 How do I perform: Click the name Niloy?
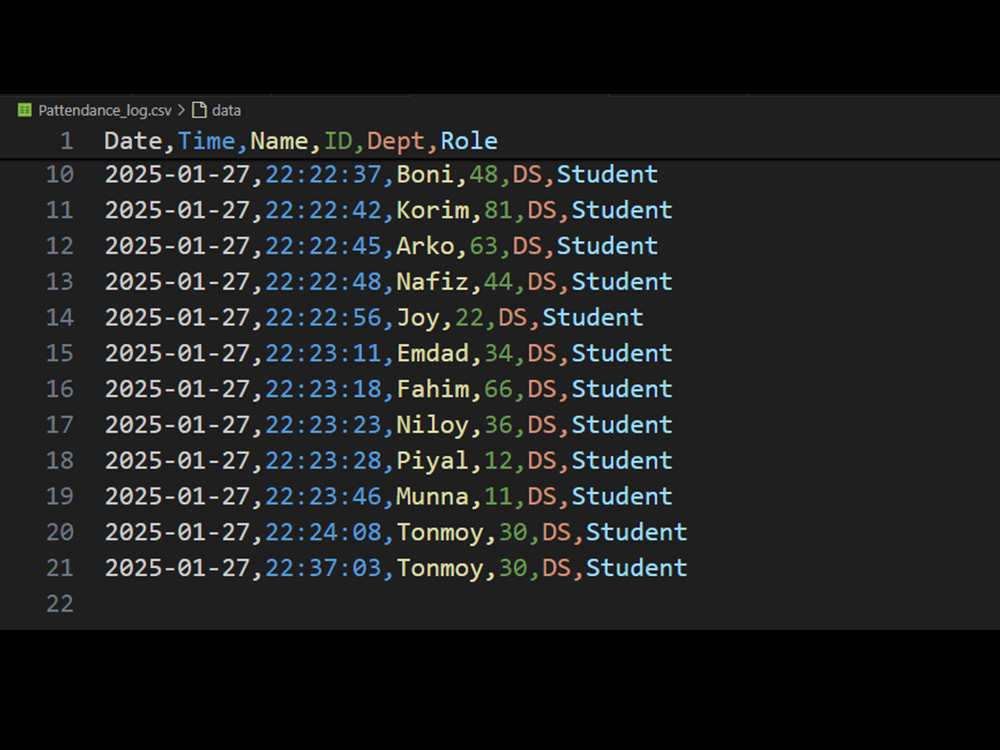(433, 424)
